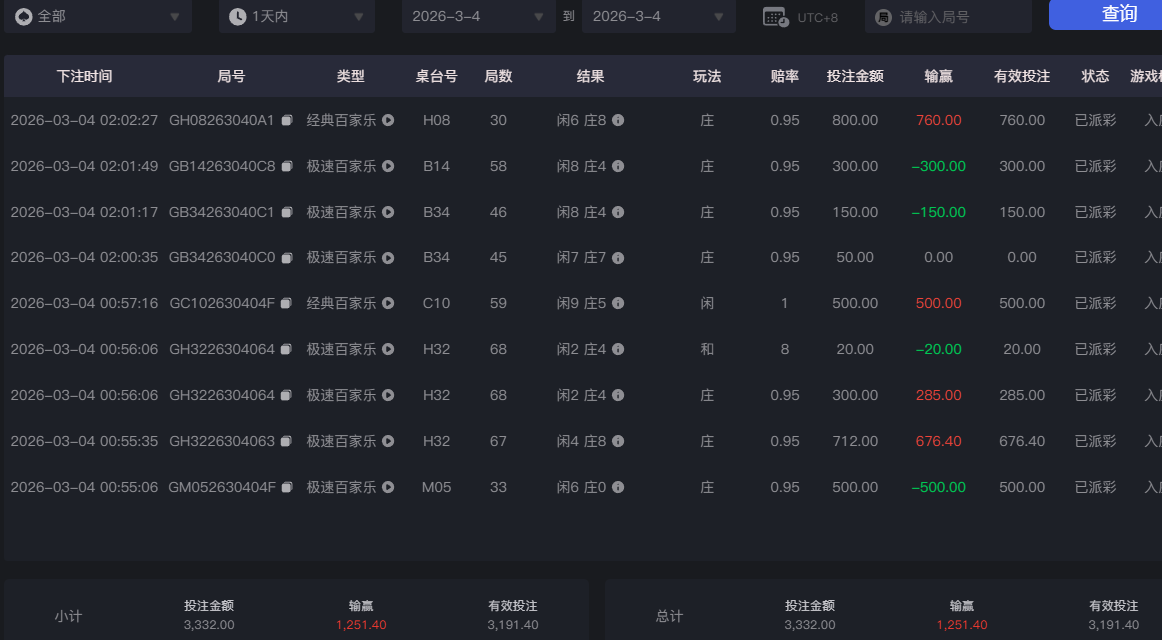Copy game ID GM052630404F in bottom row
Screen dimensions: 1162x640
pos(287,487)
